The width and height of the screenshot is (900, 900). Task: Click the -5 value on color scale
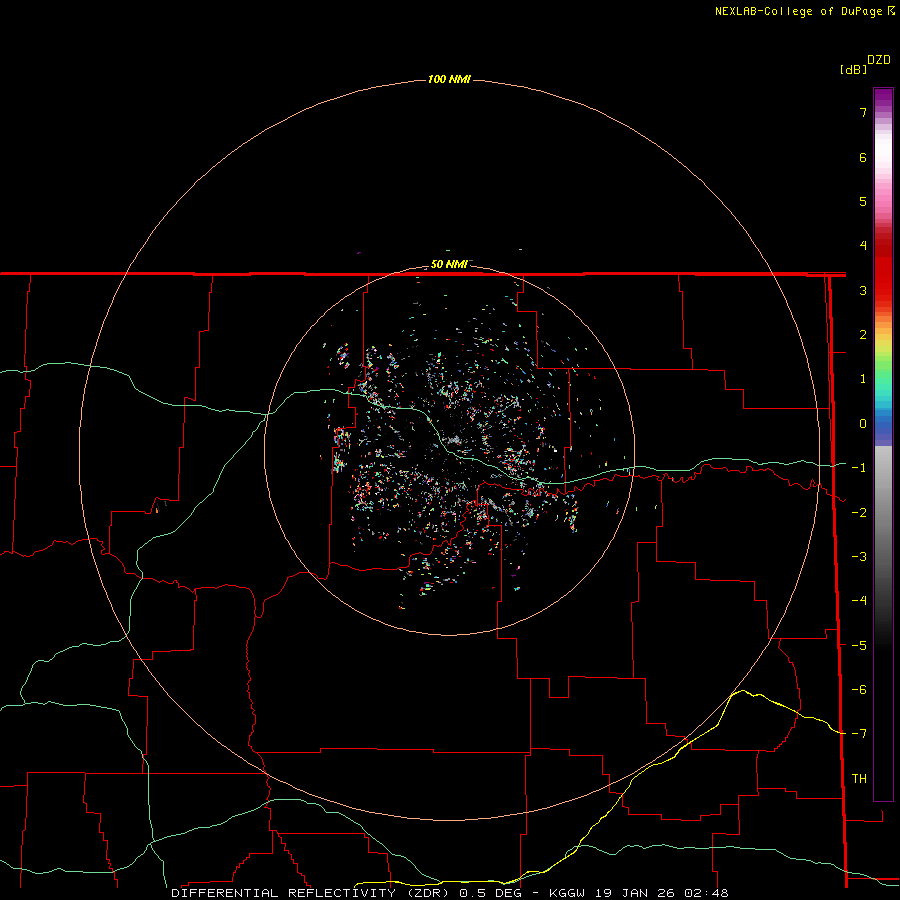click(859, 646)
